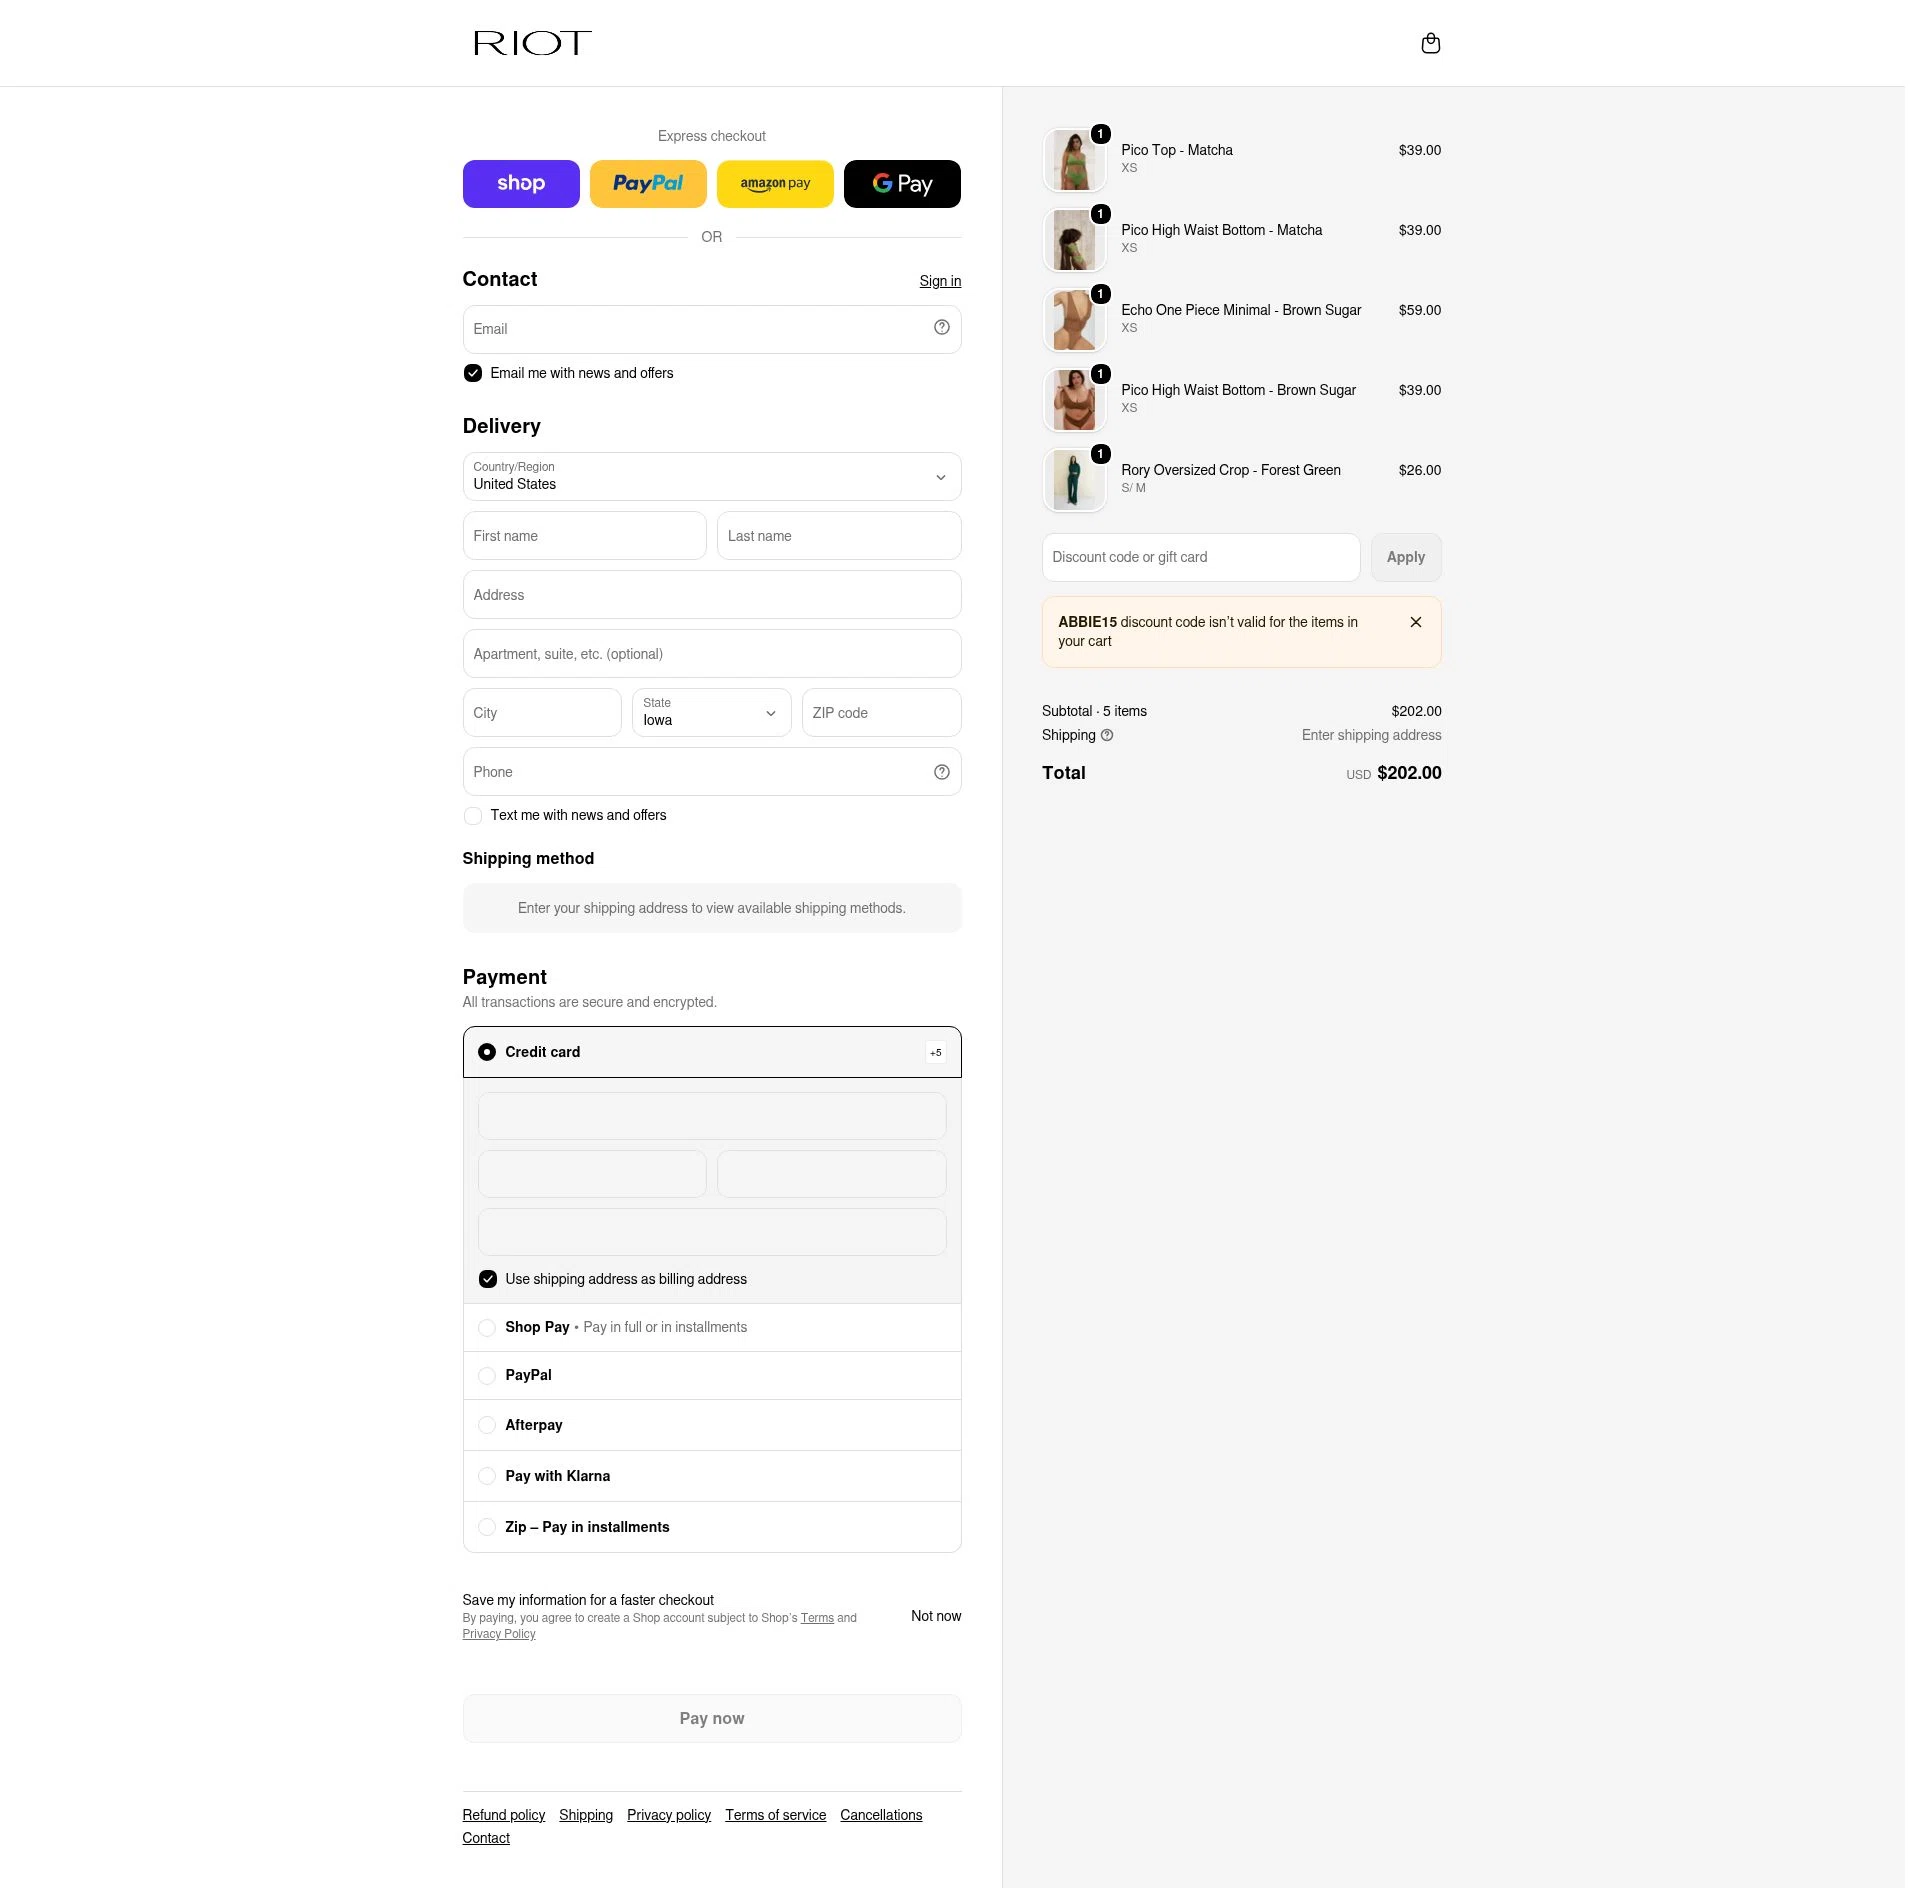Toggle Use shipping address as billing address

coord(488,1279)
